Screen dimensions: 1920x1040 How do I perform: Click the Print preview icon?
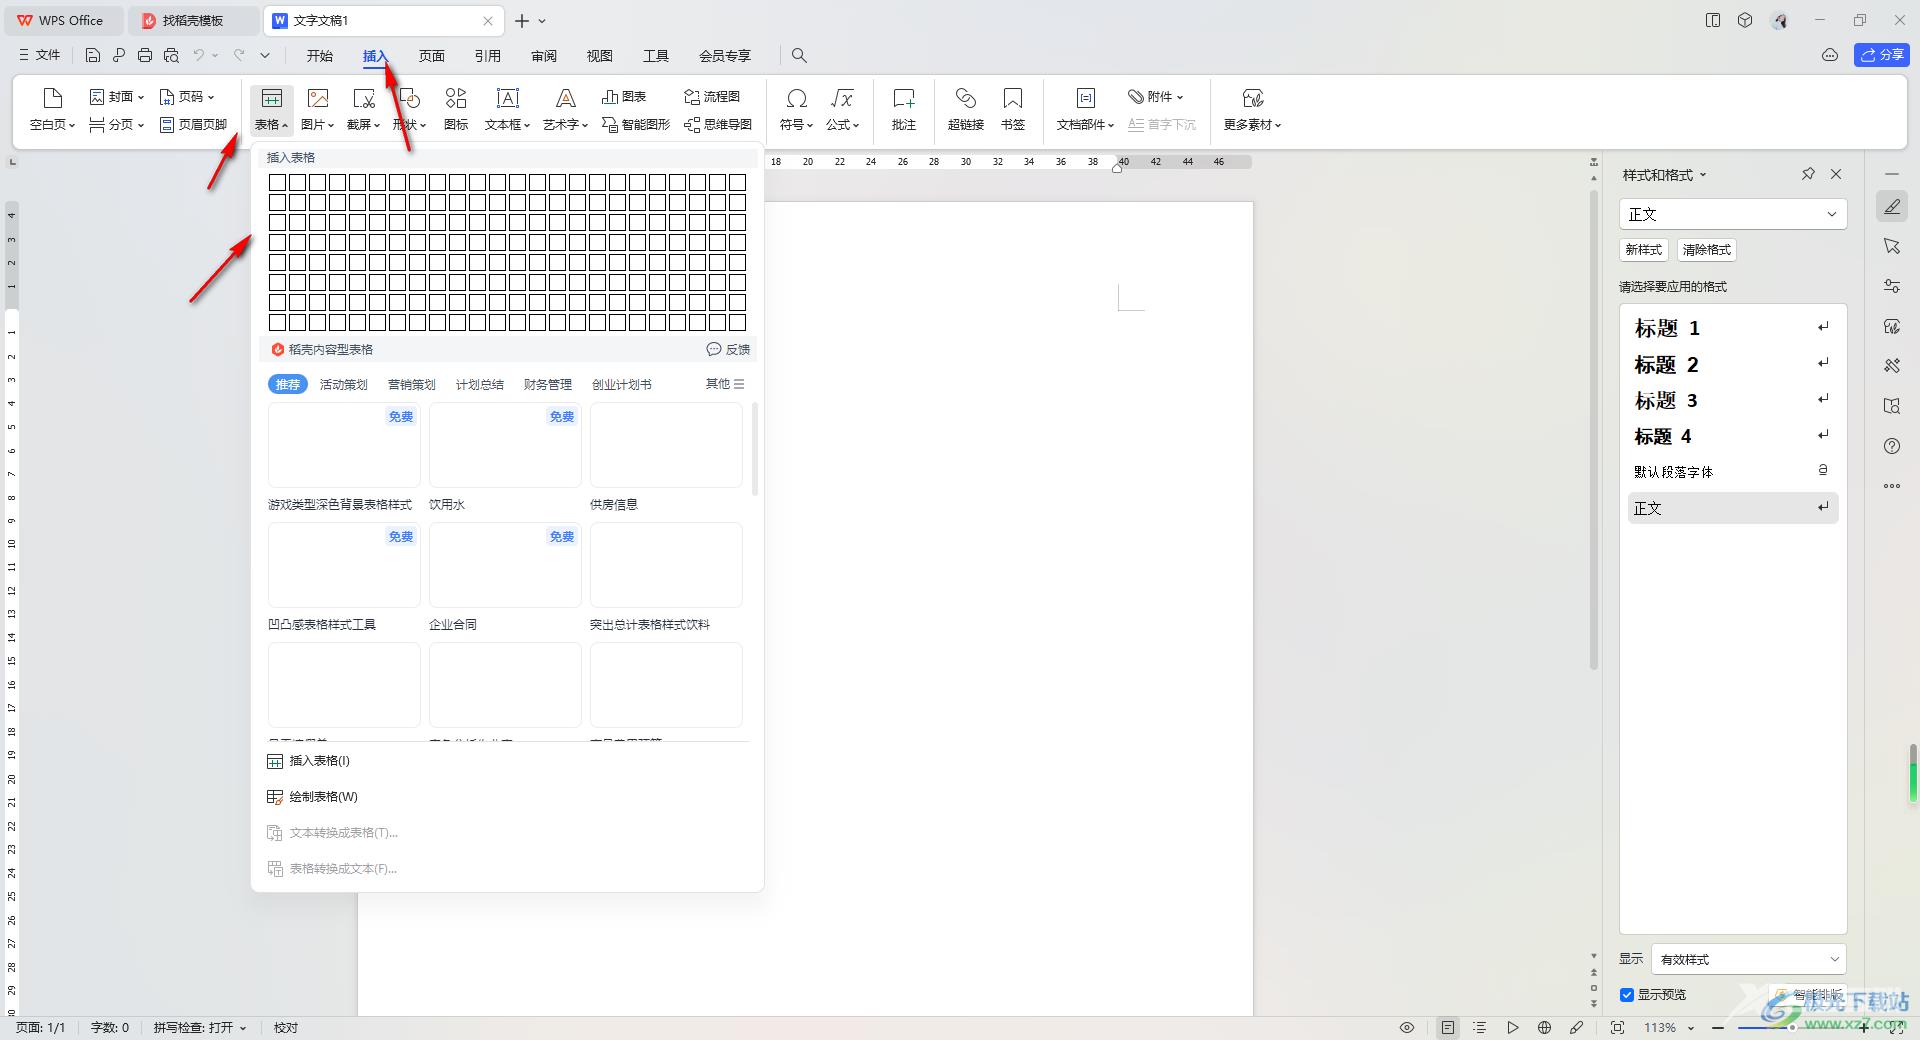coord(171,55)
